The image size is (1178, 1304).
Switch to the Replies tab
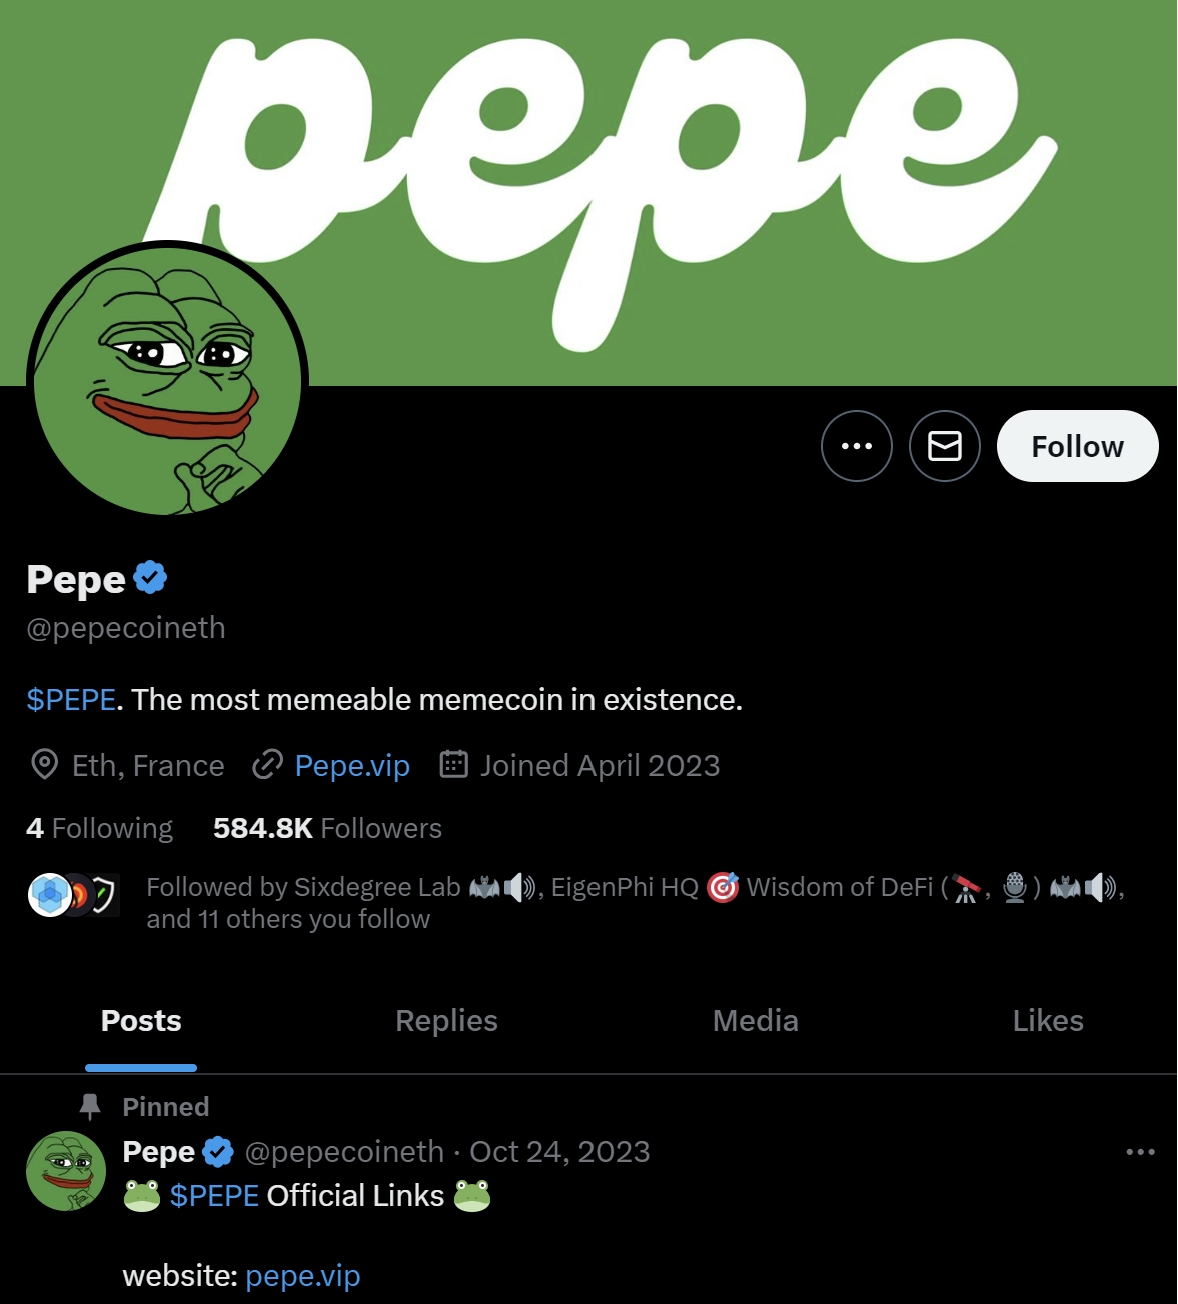click(446, 1021)
